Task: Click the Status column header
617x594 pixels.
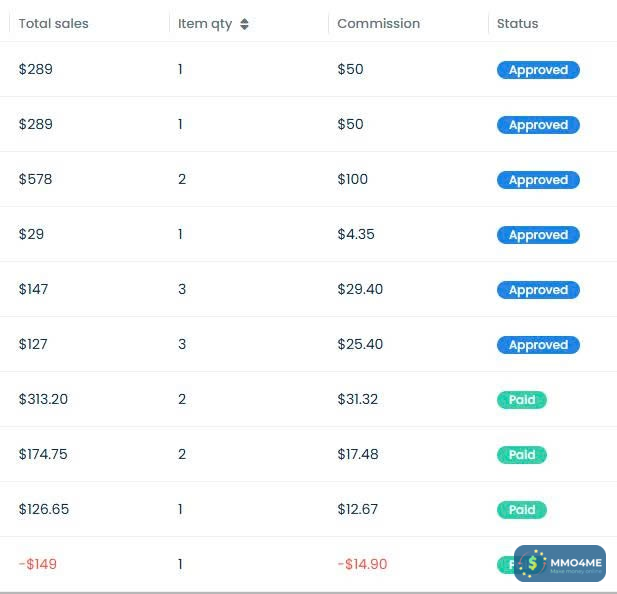Action: (x=517, y=24)
